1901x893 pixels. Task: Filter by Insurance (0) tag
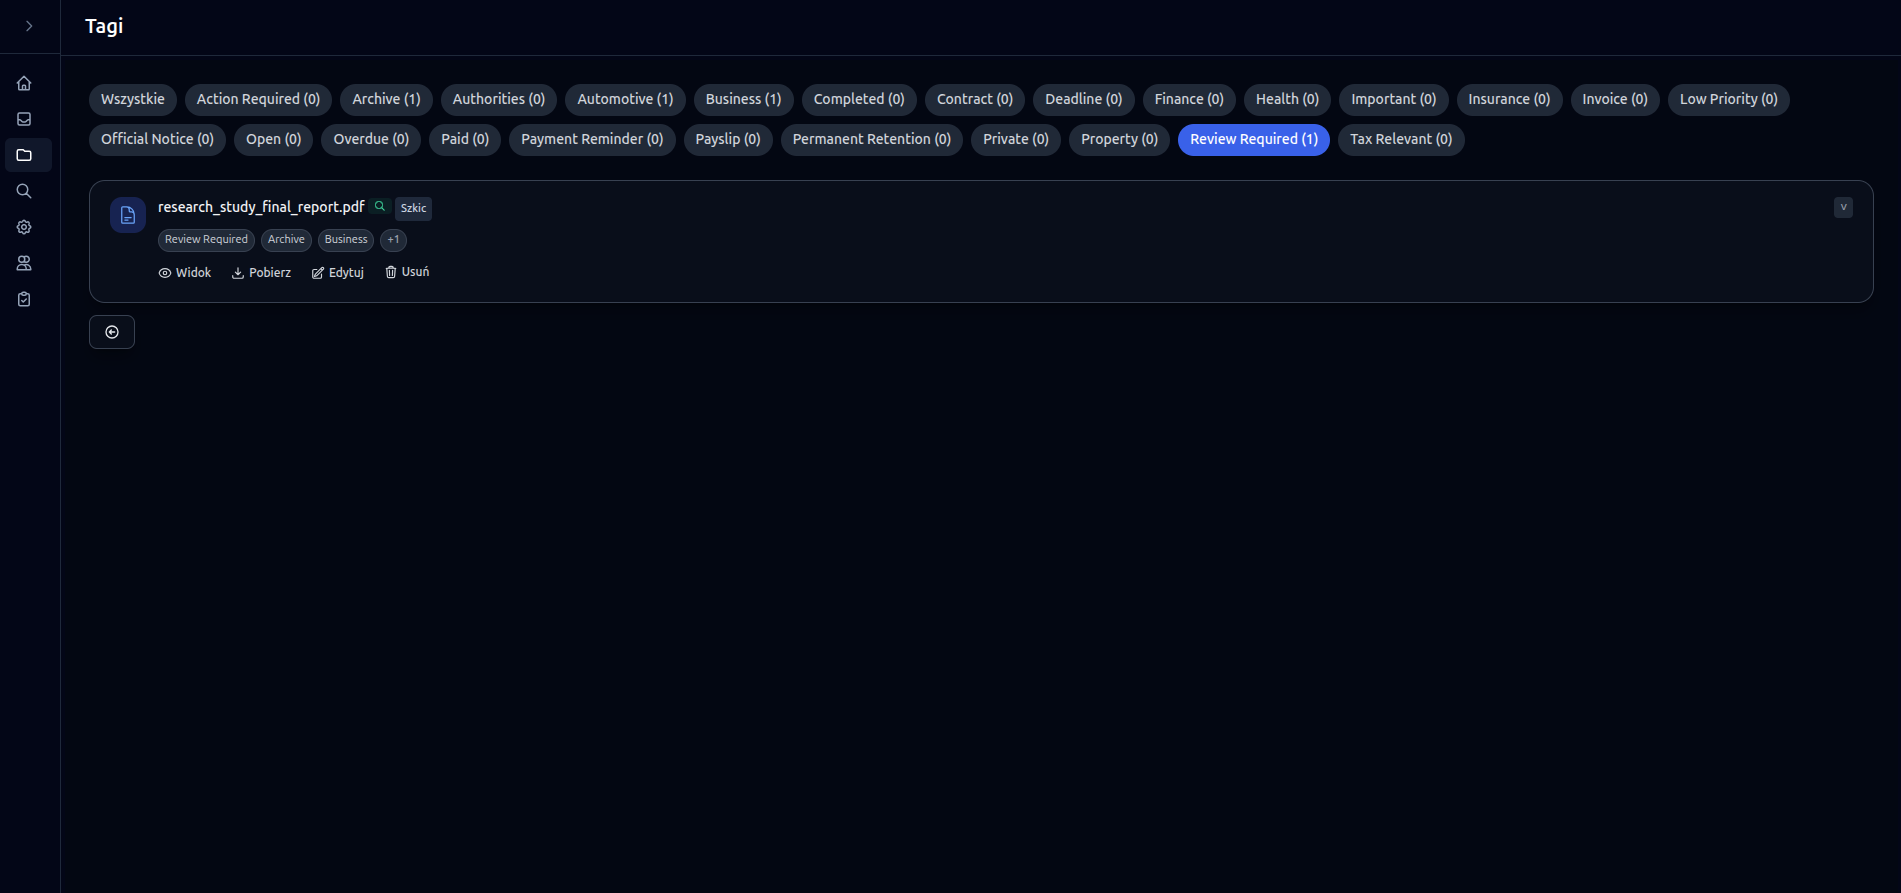point(1509,99)
